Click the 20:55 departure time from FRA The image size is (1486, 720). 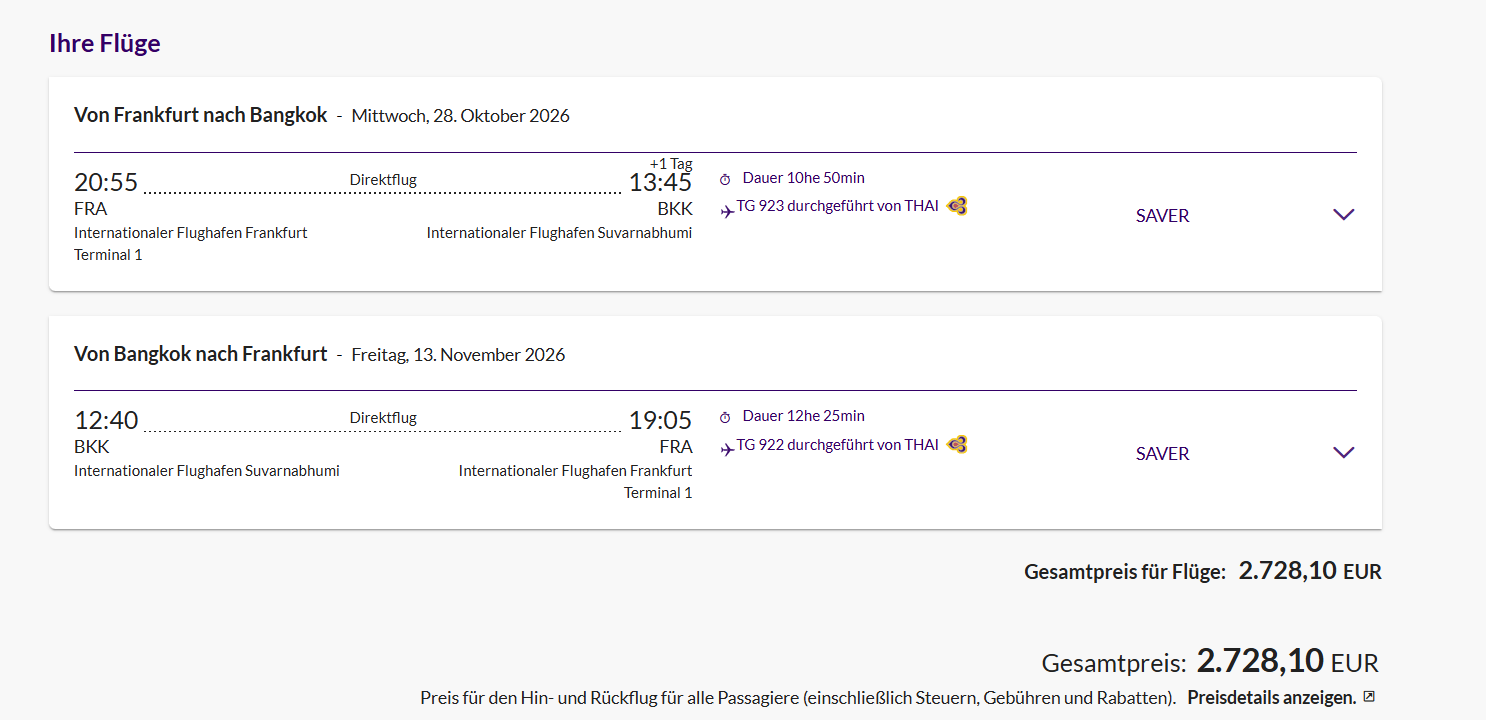106,182
